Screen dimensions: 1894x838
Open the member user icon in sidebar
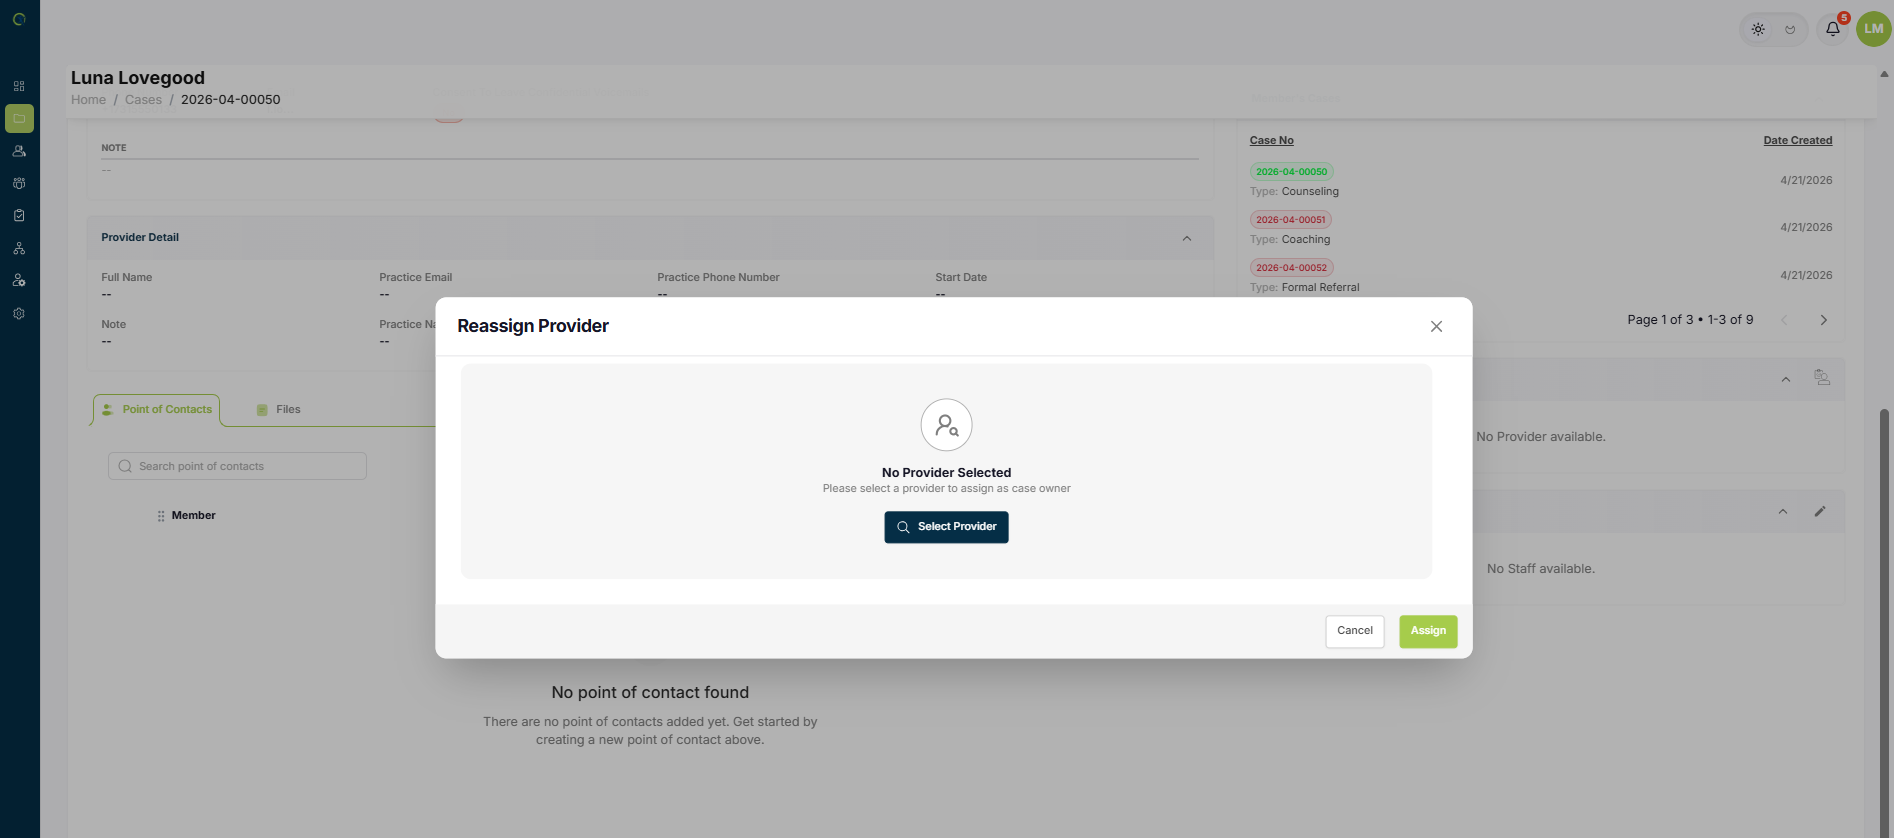pyautogui.click(x=19, y=151)
